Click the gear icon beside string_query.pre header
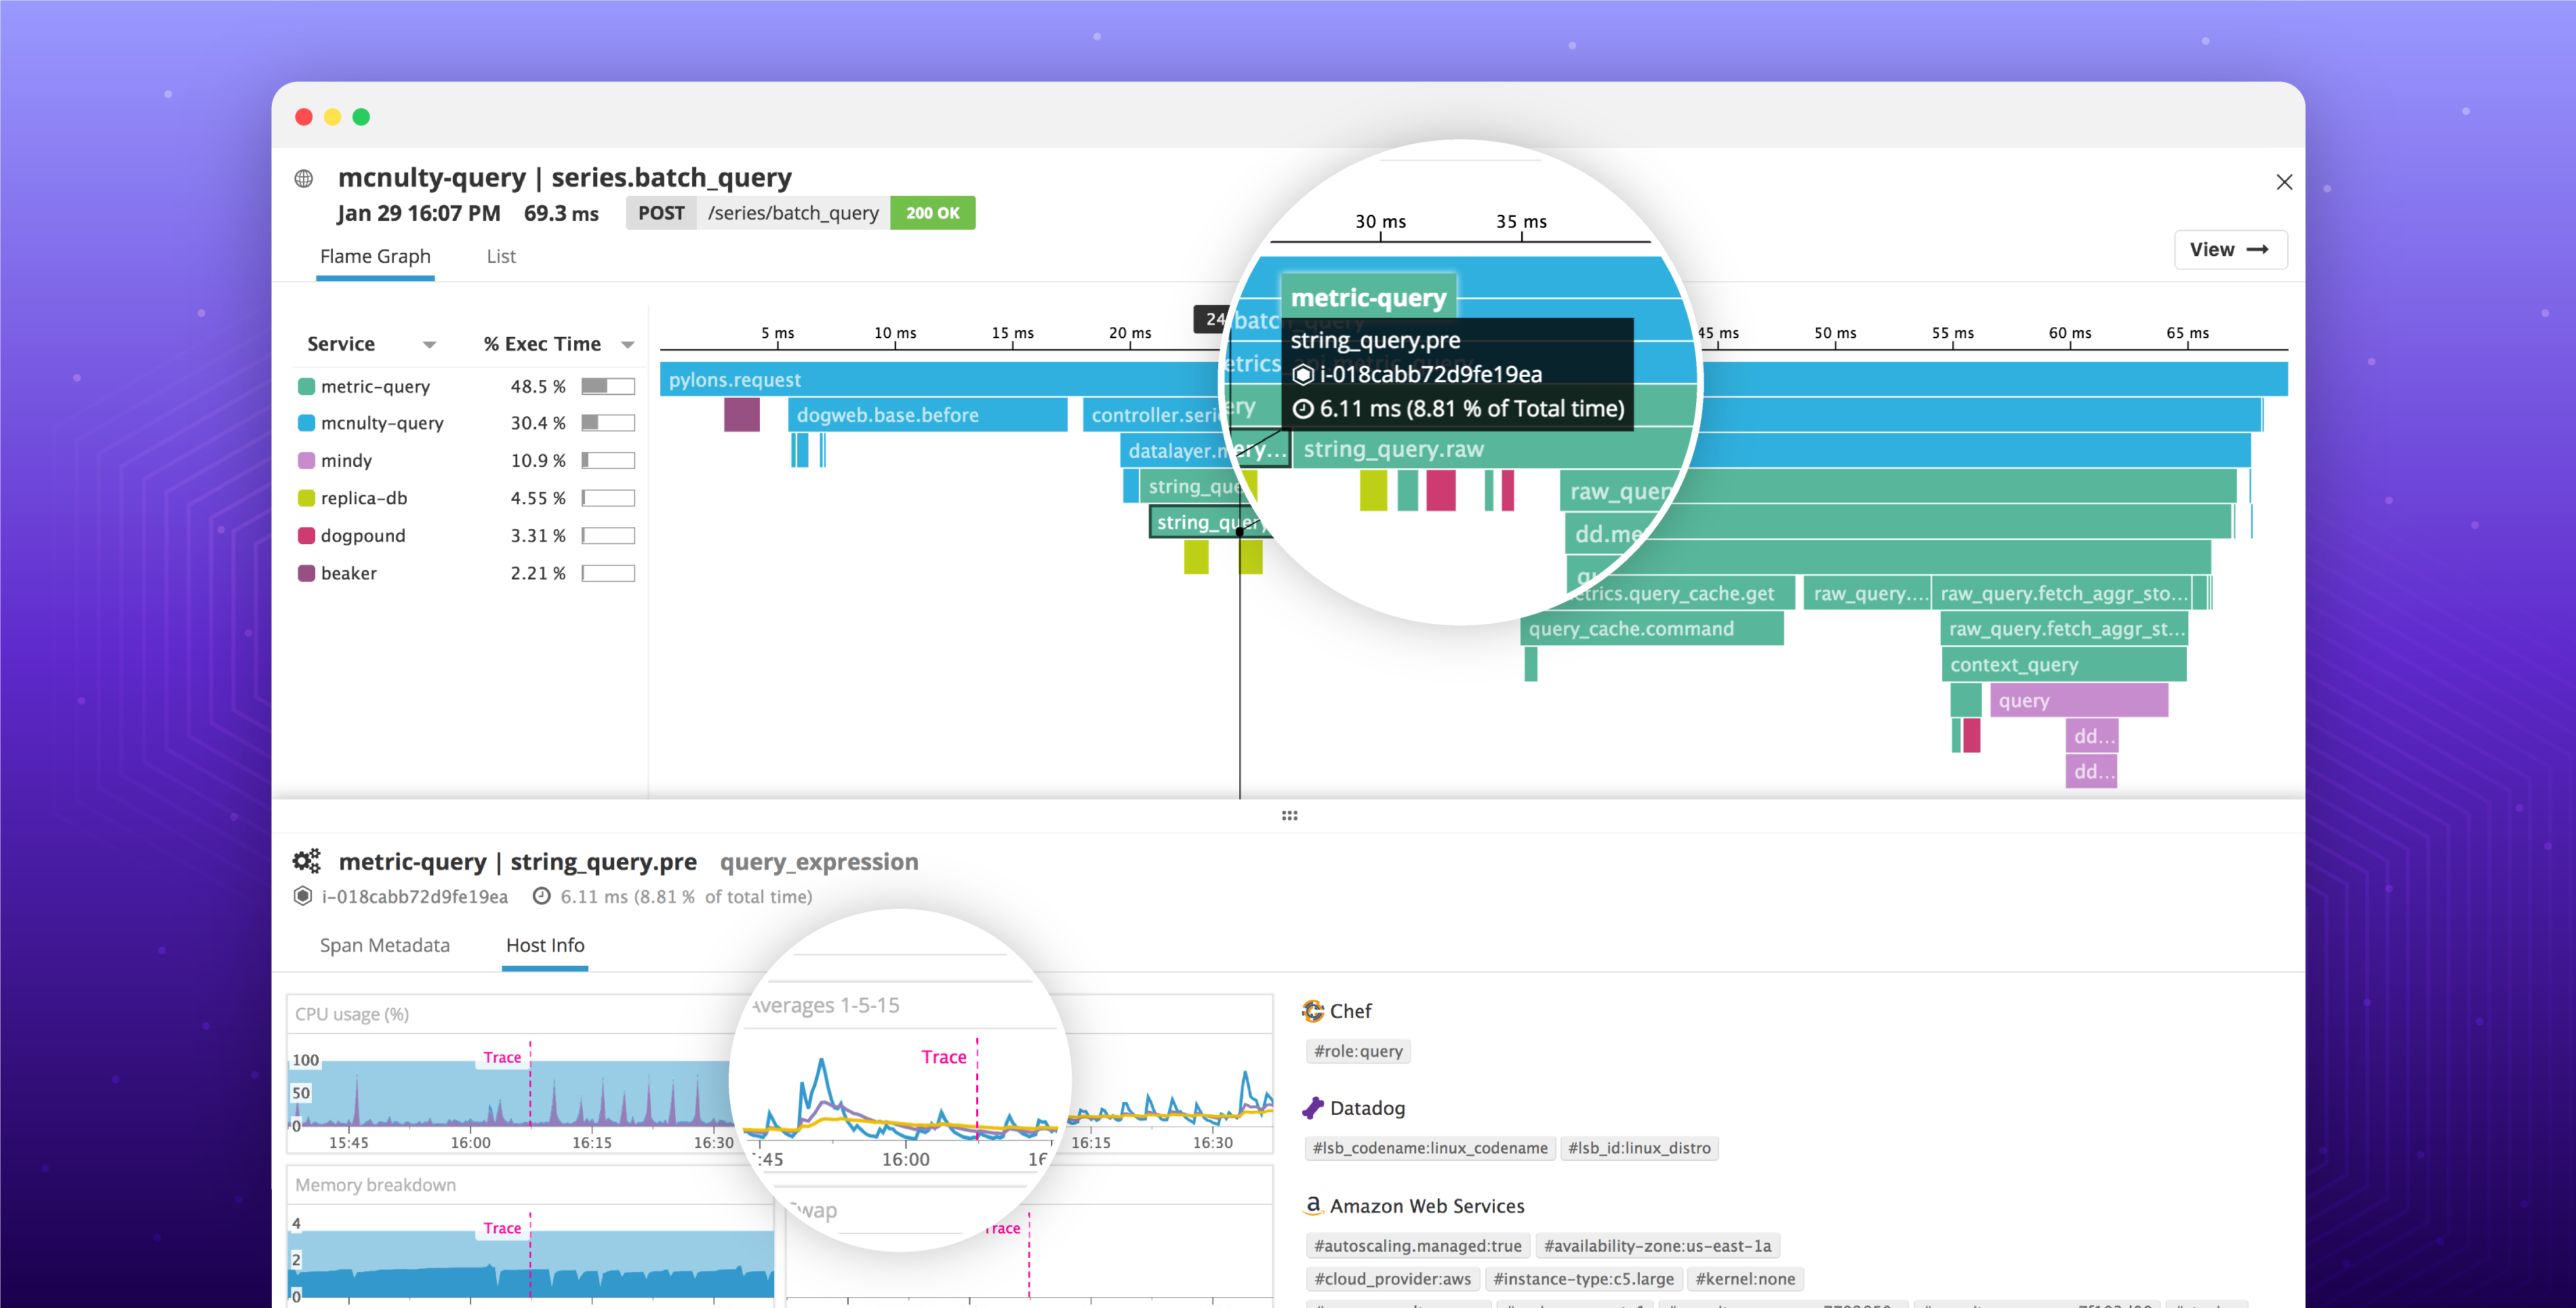Viewport: 2576px width, 1308px height. click(x=306, y=860)
